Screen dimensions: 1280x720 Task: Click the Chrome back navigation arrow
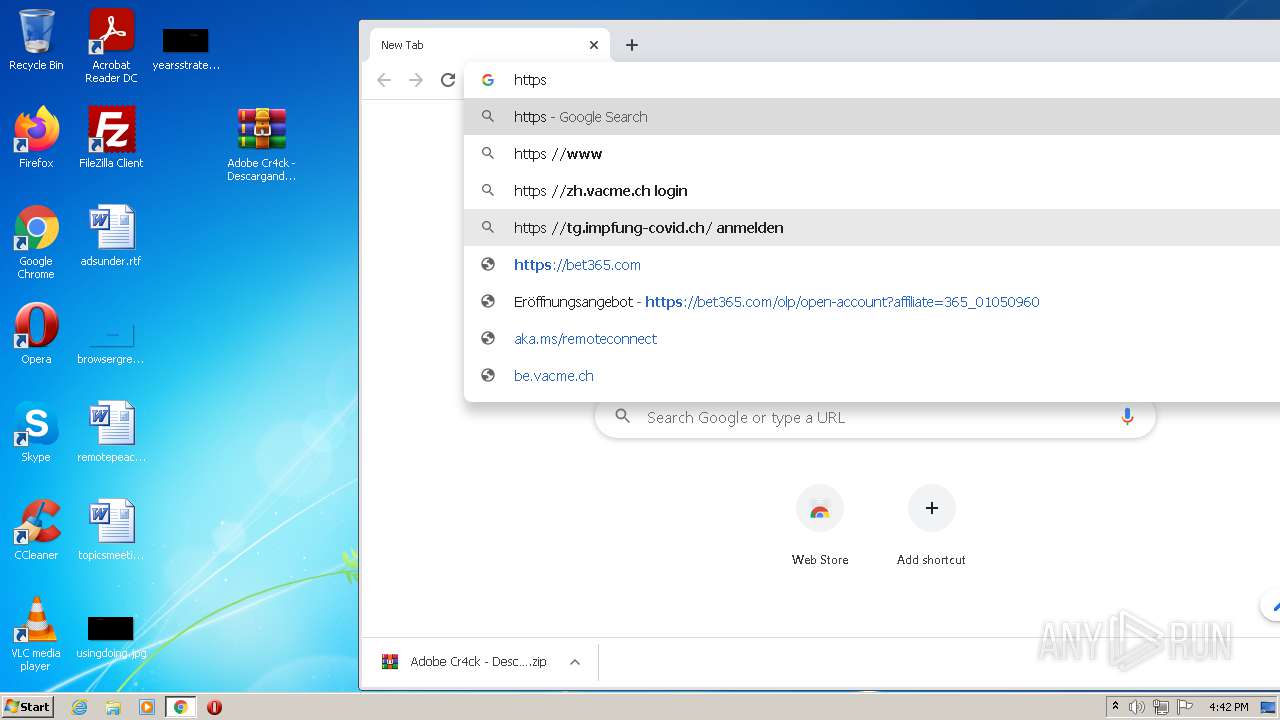[x=384, y=80]
